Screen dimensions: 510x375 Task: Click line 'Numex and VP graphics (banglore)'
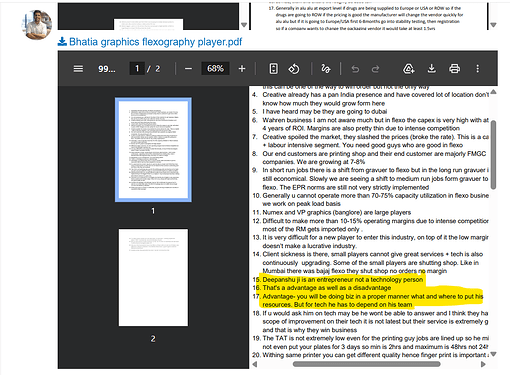pyautogui.click(x=337, y=212)
